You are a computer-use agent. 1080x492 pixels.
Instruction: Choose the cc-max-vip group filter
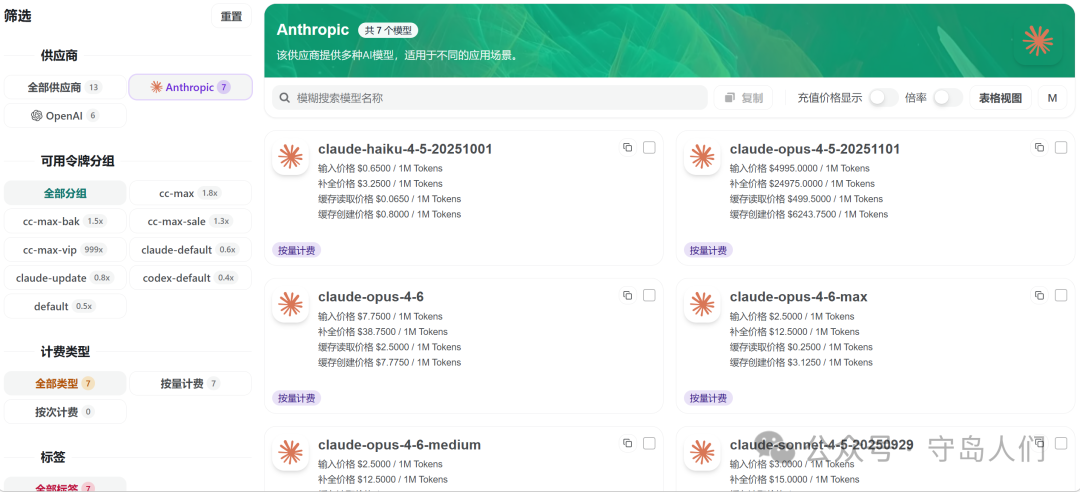point(65,250)
